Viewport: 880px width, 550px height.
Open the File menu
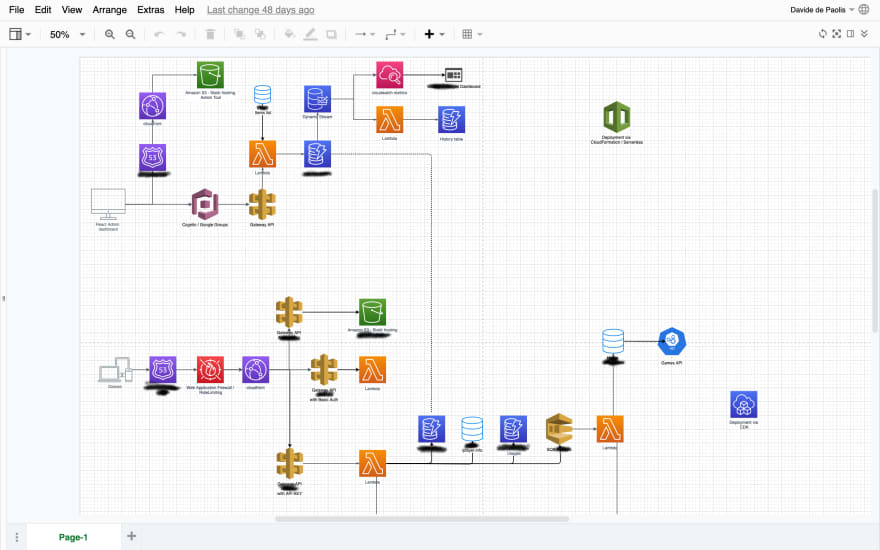[x=16, y=10]
